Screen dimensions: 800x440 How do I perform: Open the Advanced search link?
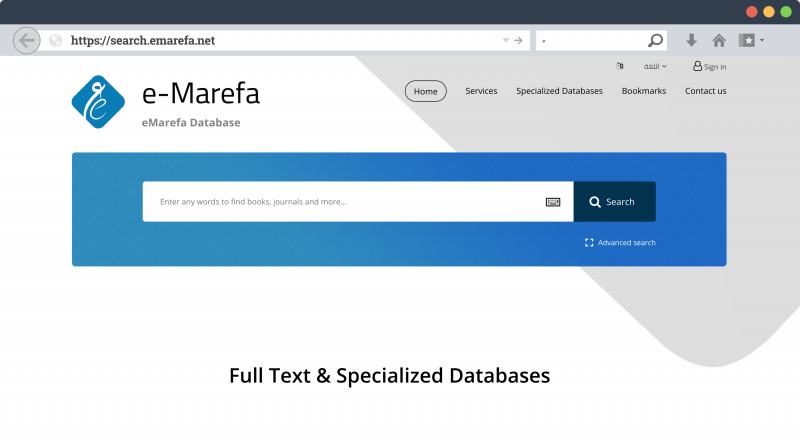pyautogui.click(x=626, y=243)
